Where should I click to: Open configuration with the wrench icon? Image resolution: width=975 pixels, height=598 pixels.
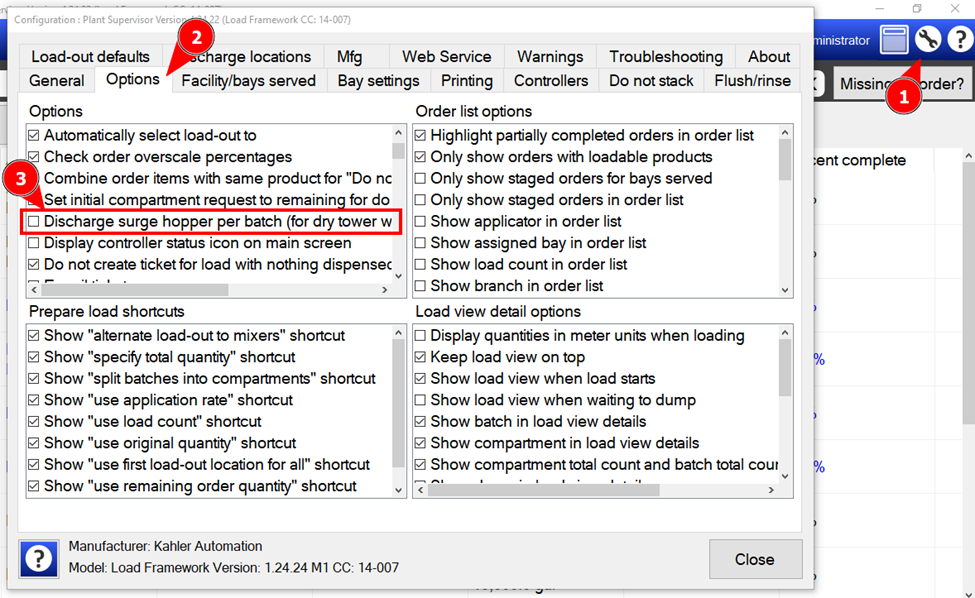point(928,40)
